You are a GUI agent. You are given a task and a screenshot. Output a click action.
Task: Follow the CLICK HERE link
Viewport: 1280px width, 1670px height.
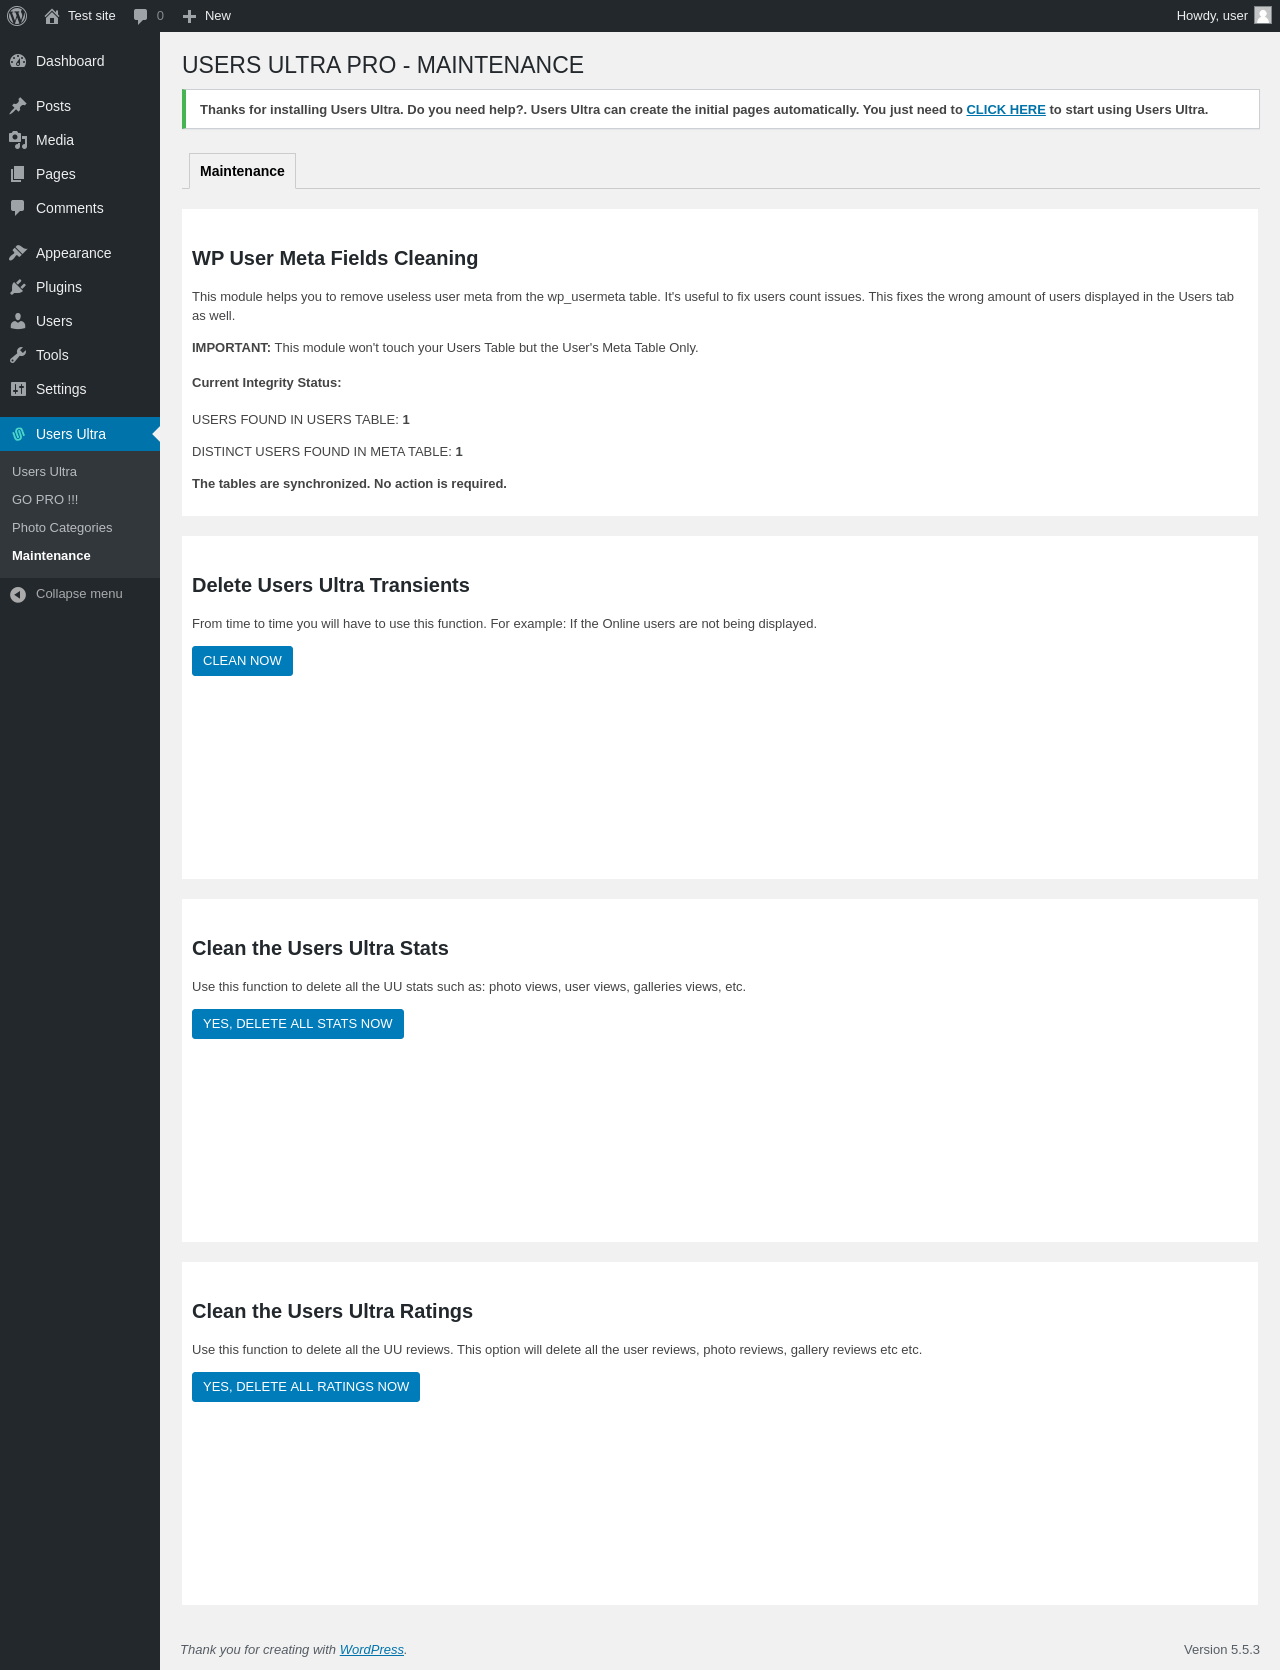pyautogui.click(x=1006, y=110)
